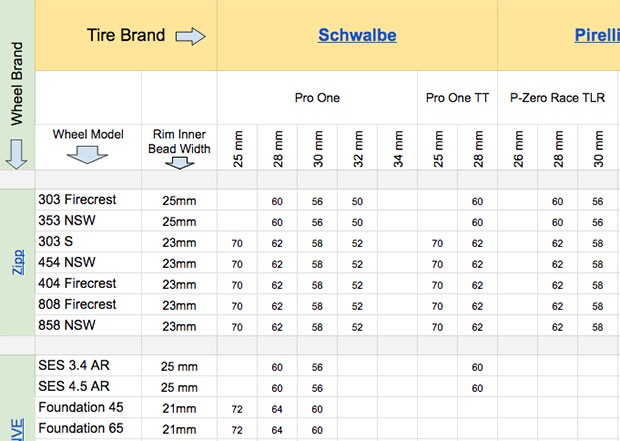Viewport: 620px width, 441px height.
Task: Click the 858 NSW wheel model cell
Action: [70, 325]
